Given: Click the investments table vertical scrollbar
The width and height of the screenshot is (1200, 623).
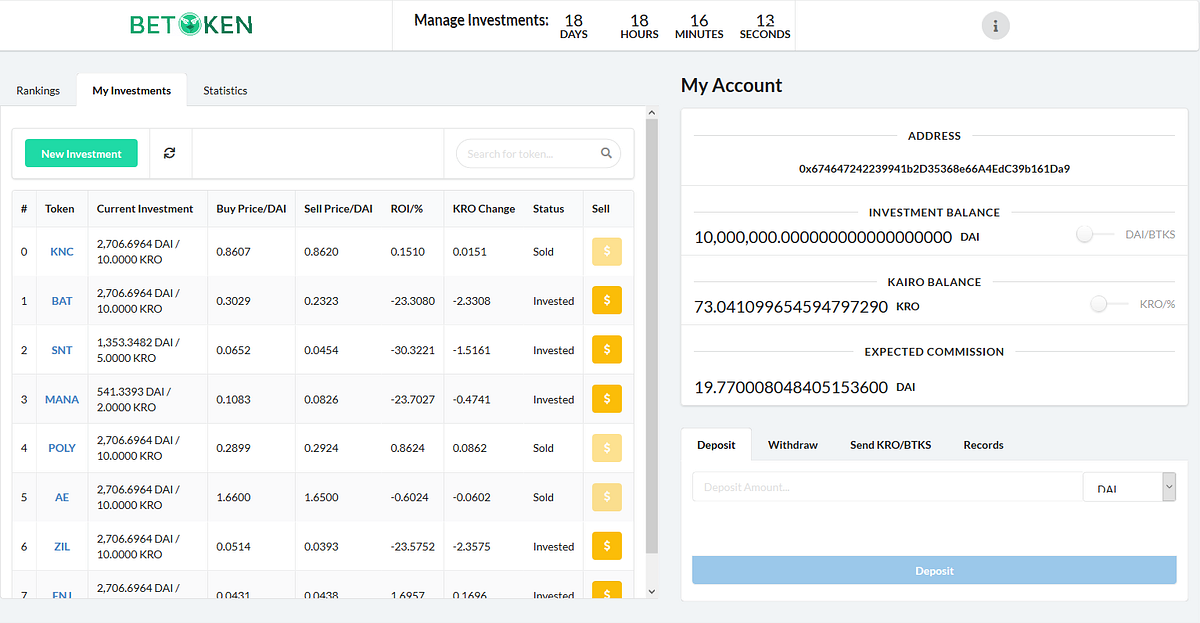Looking at the screenshot, I should pyautogui.click(x=652, y=335).
